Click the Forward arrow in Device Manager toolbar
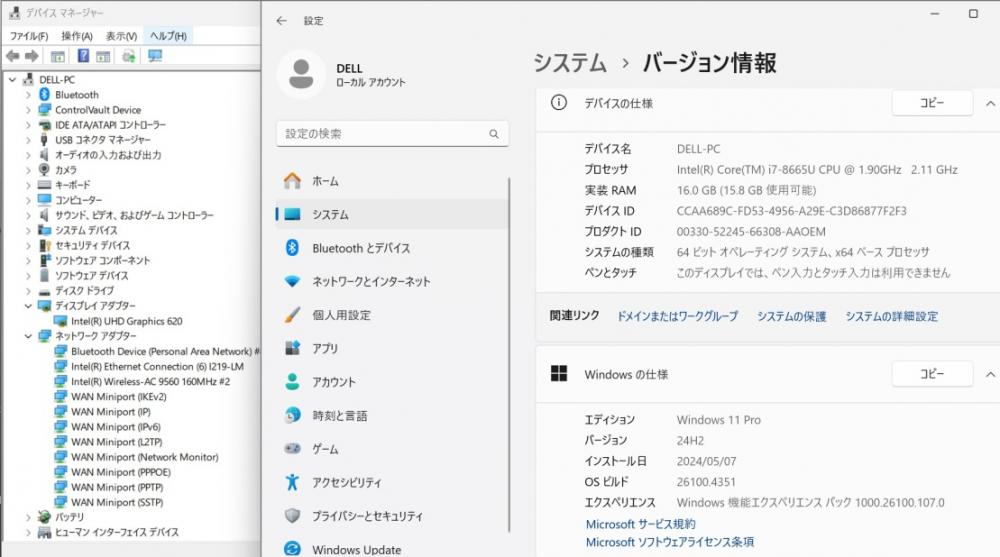The width and height of the screenshot is (1000, 557). click(31, 56)
